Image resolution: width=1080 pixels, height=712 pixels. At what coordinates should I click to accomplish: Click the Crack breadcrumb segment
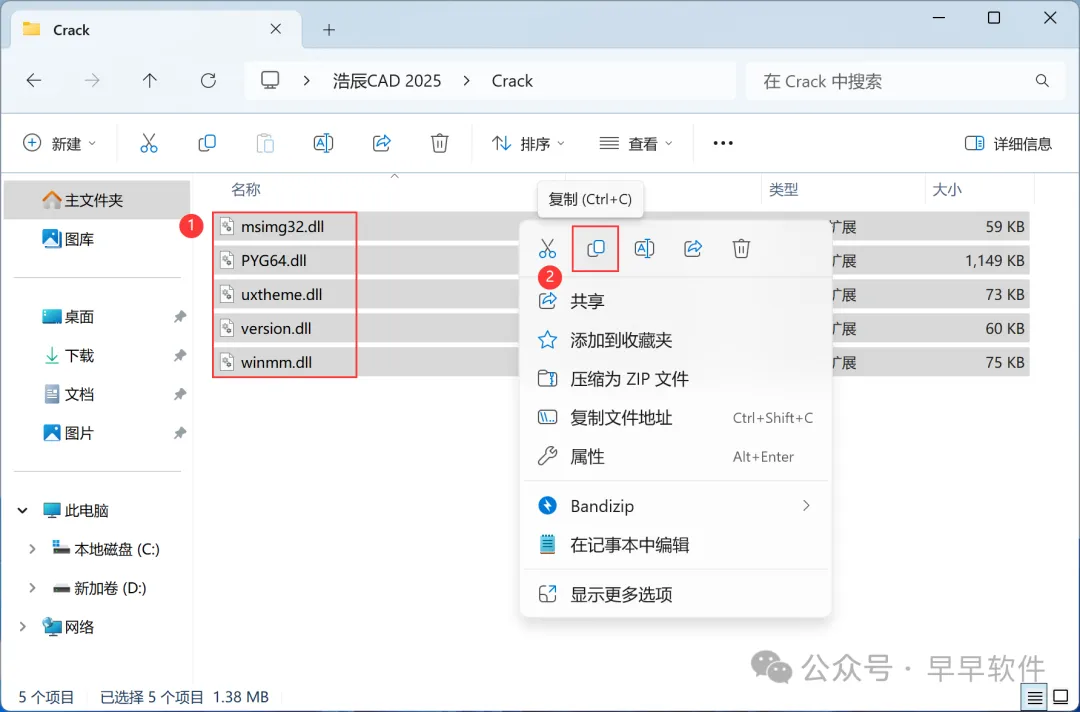coord(512,81)
